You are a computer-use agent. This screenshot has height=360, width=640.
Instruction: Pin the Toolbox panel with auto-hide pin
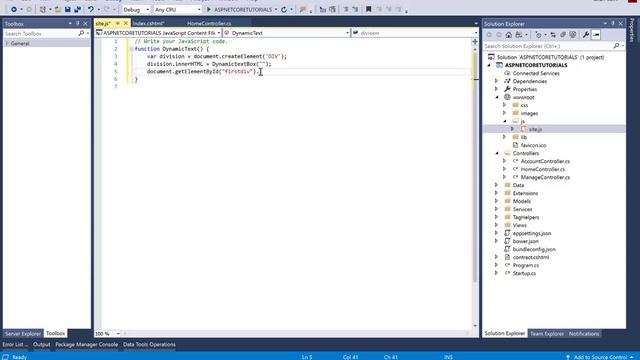point(78,24)
